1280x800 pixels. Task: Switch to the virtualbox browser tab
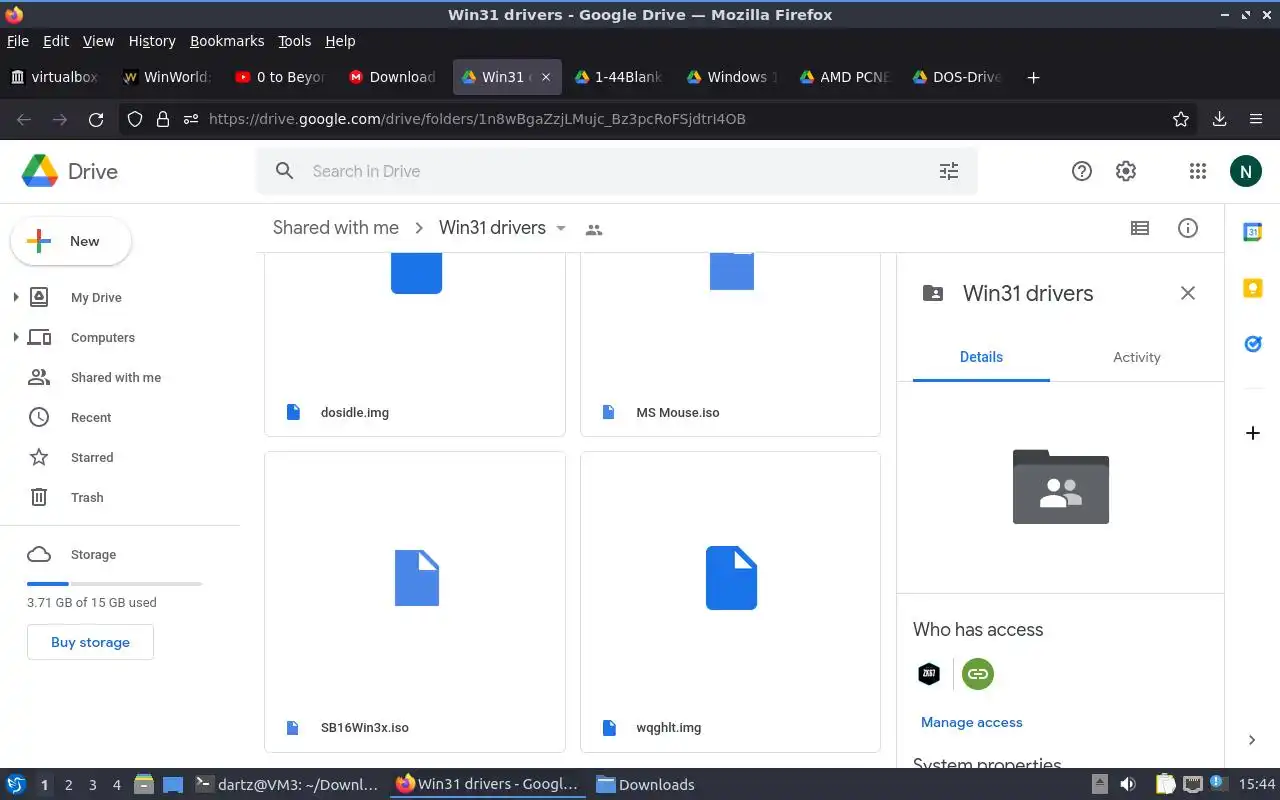(55, 77)
